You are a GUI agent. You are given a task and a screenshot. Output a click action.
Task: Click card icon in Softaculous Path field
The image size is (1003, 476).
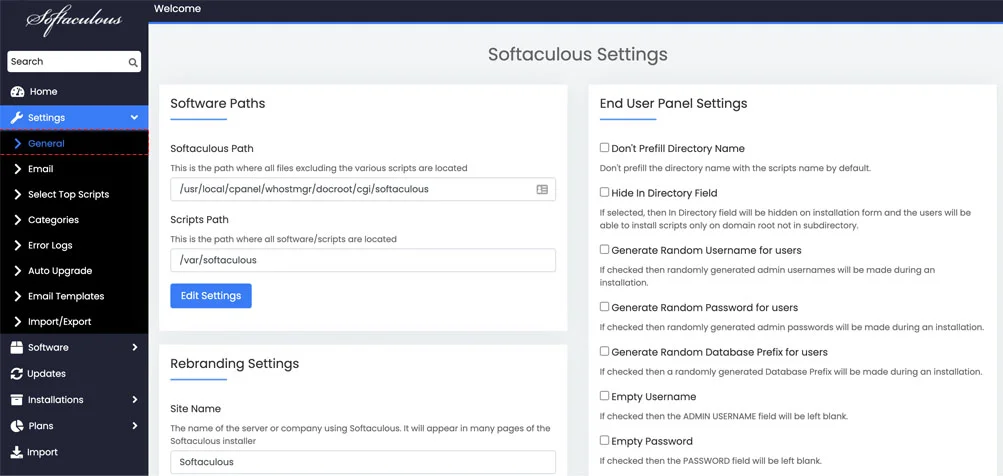[x=542, y=189]
